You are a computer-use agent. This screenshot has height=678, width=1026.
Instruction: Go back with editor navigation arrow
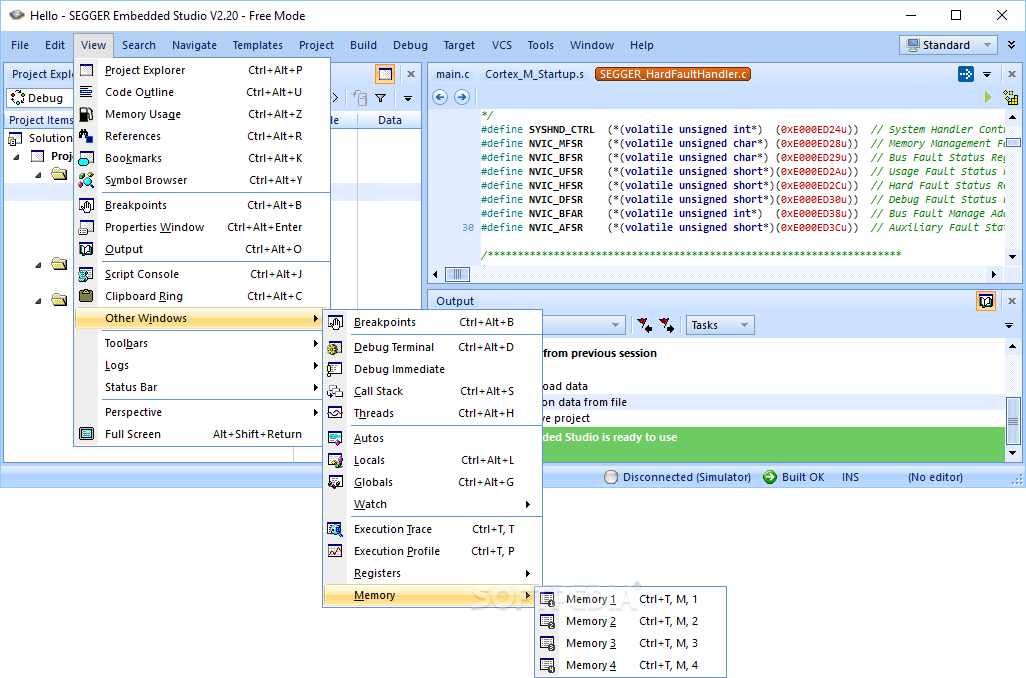[x=440, y=98]
